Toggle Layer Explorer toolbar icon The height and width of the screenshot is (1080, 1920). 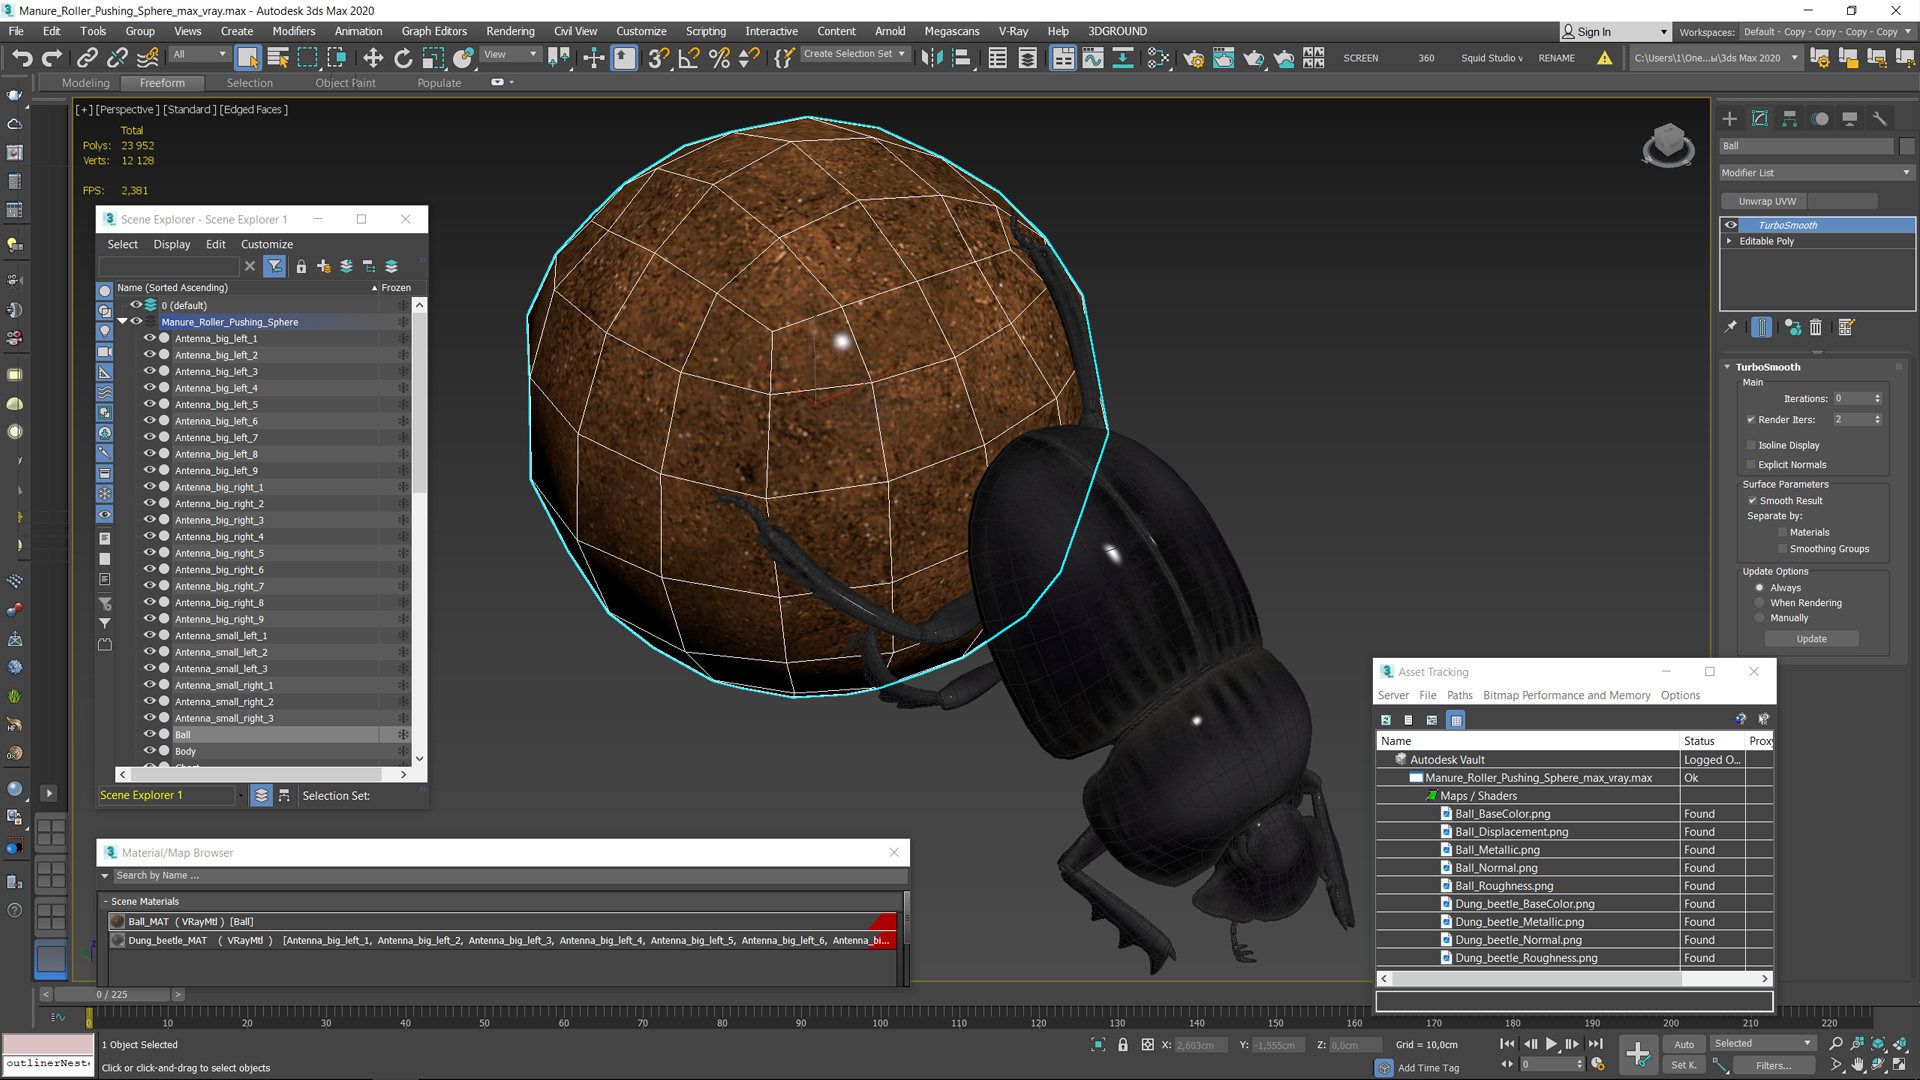click(1027, 58)
